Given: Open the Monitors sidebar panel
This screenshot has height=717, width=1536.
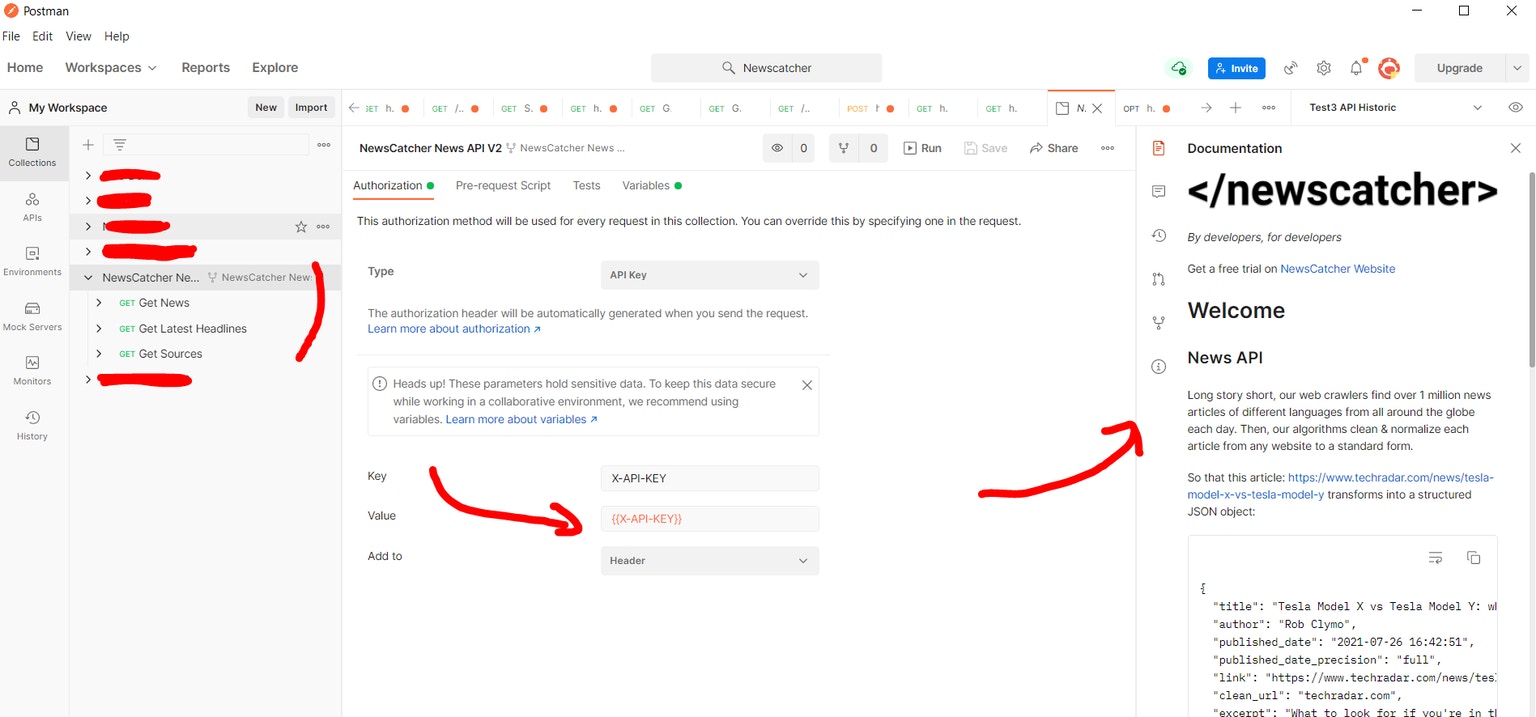Looking at the screenshot, I should (32, 371).
